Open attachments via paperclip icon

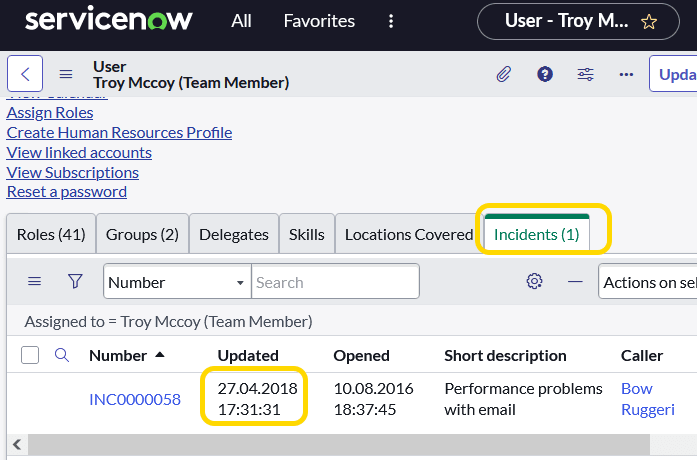[504, 74]
